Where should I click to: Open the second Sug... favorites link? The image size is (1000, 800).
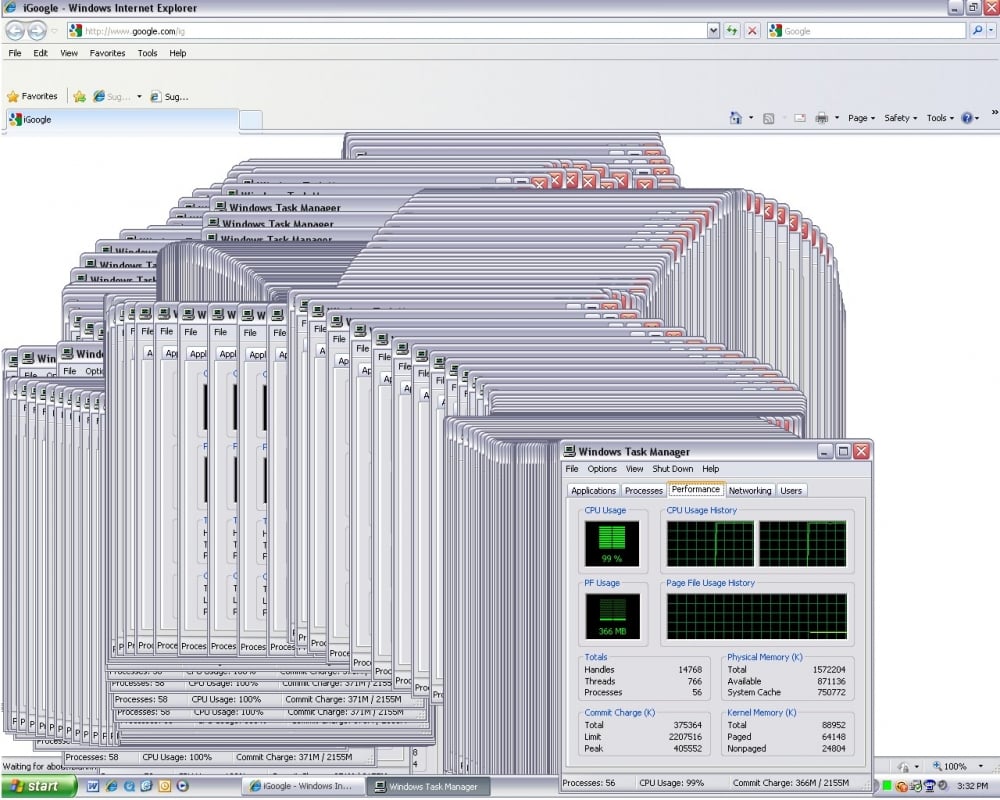point(169,96)
